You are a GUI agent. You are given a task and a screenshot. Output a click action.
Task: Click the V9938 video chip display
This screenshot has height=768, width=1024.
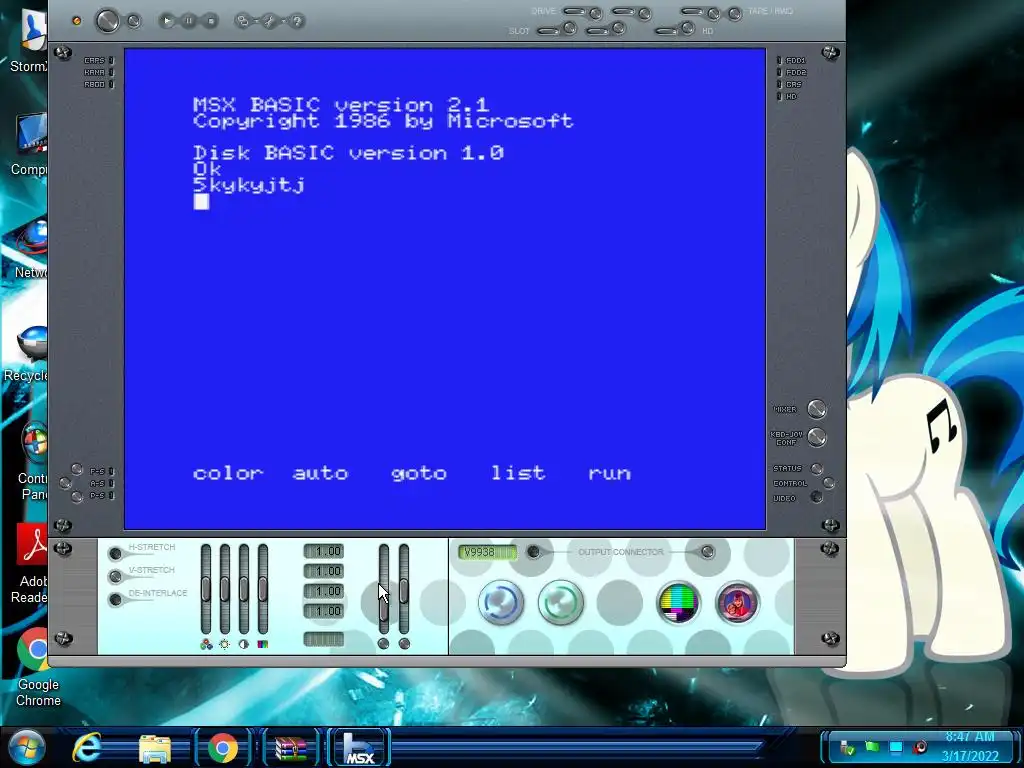pyautogui.click(x=487, y=552)
